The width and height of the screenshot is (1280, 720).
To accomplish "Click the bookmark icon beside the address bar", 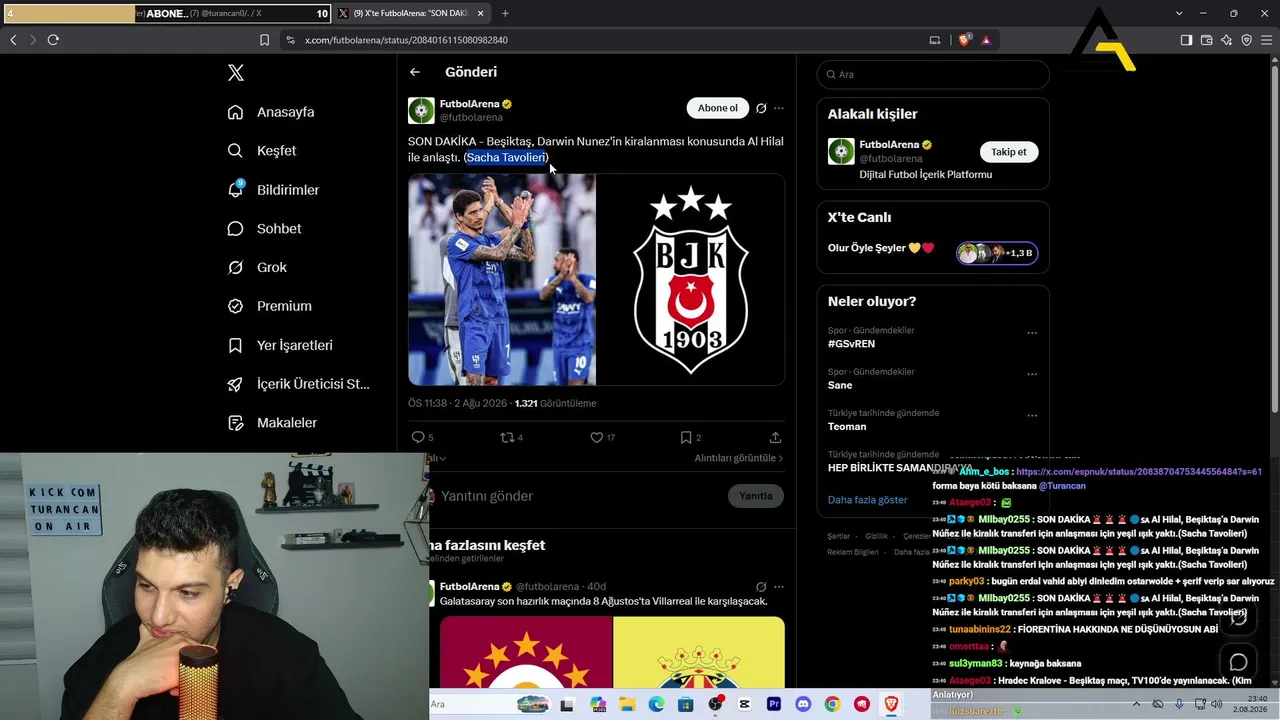I will tap(264, 40).
